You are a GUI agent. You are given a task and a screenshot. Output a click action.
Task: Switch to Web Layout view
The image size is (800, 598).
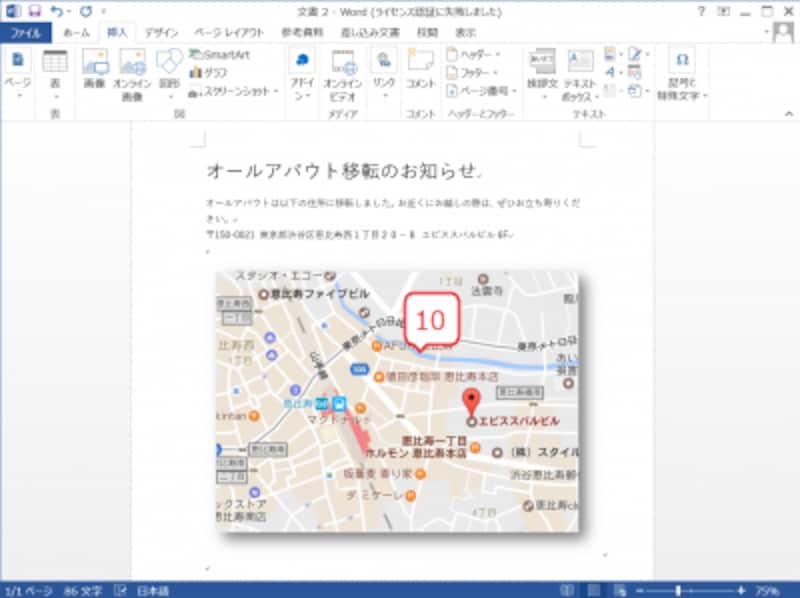620,590
